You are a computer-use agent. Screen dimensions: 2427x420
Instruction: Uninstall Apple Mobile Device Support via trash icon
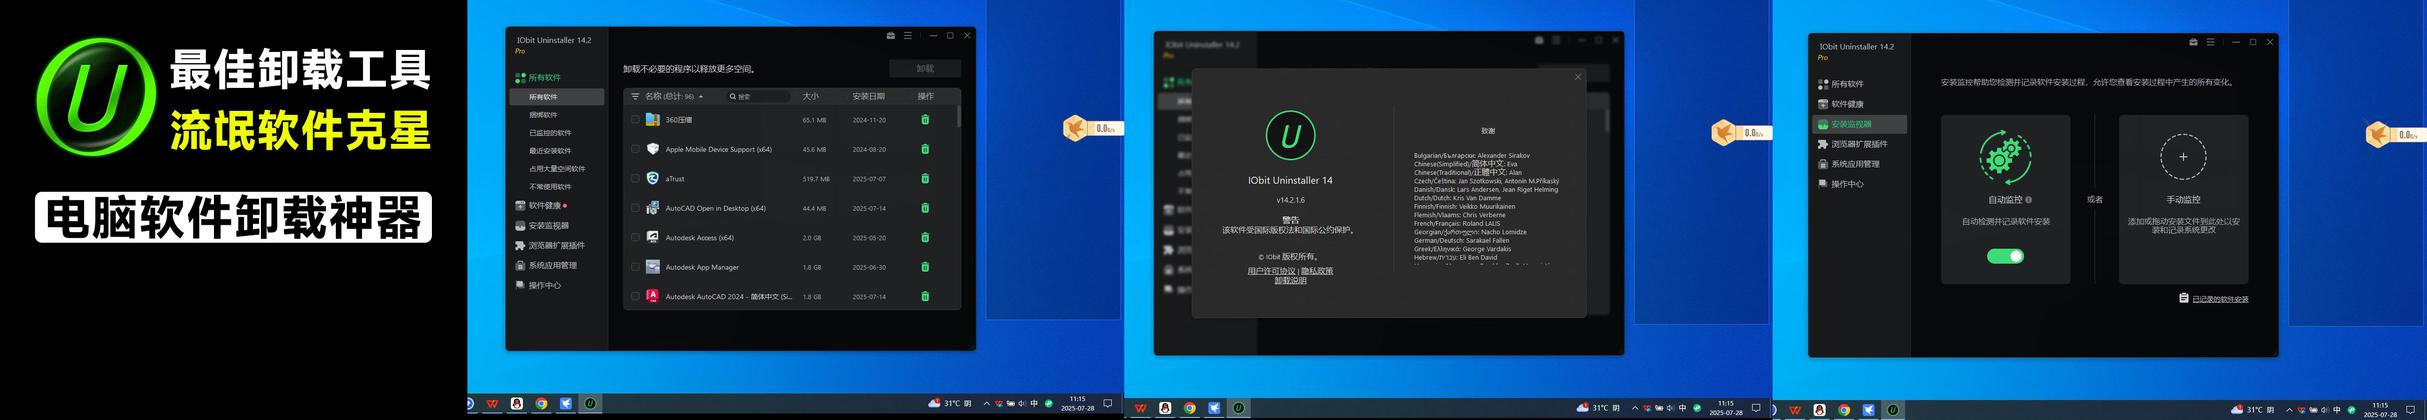[x=925, y=149]
